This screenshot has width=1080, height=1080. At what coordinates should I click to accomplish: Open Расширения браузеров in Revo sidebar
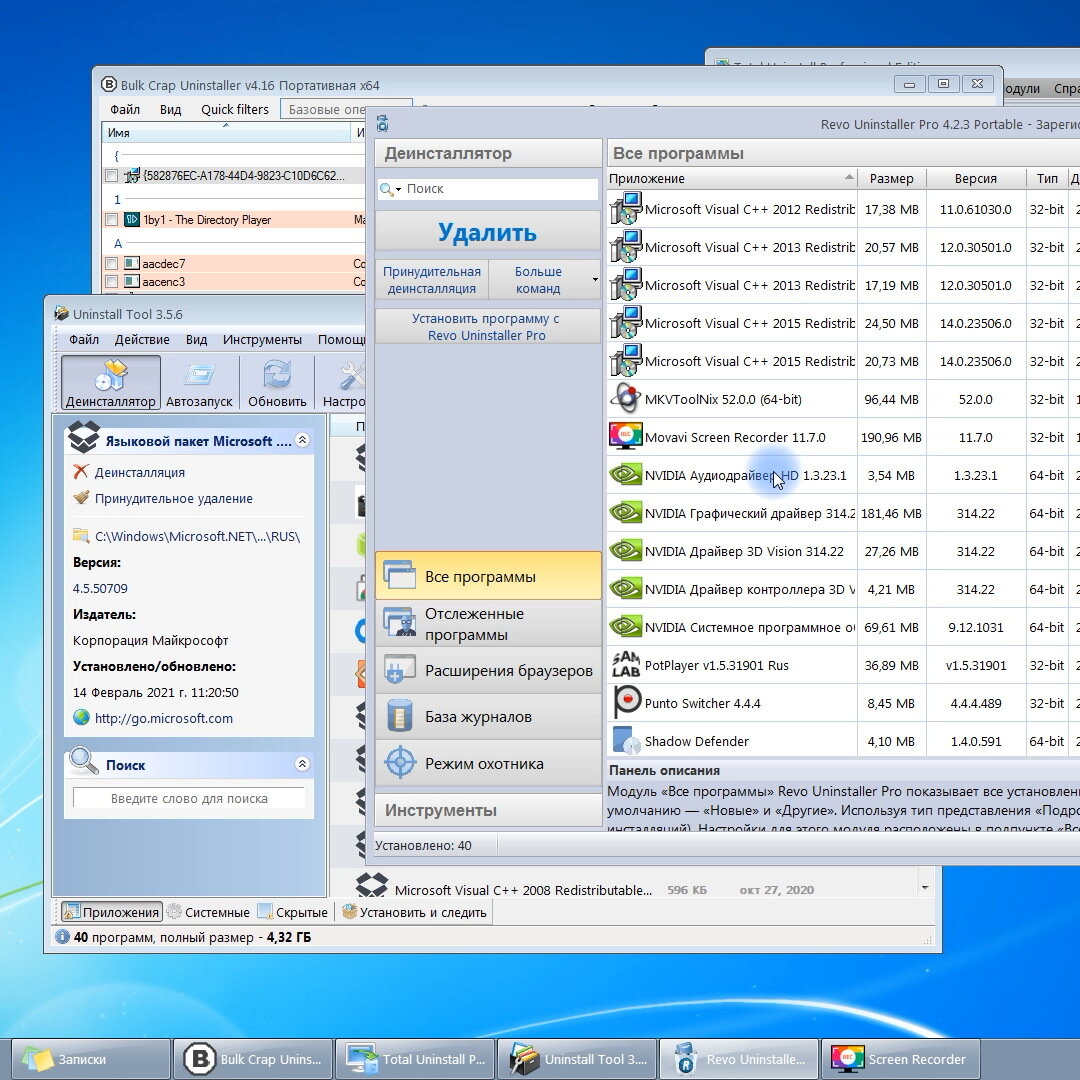pos(488,670)
